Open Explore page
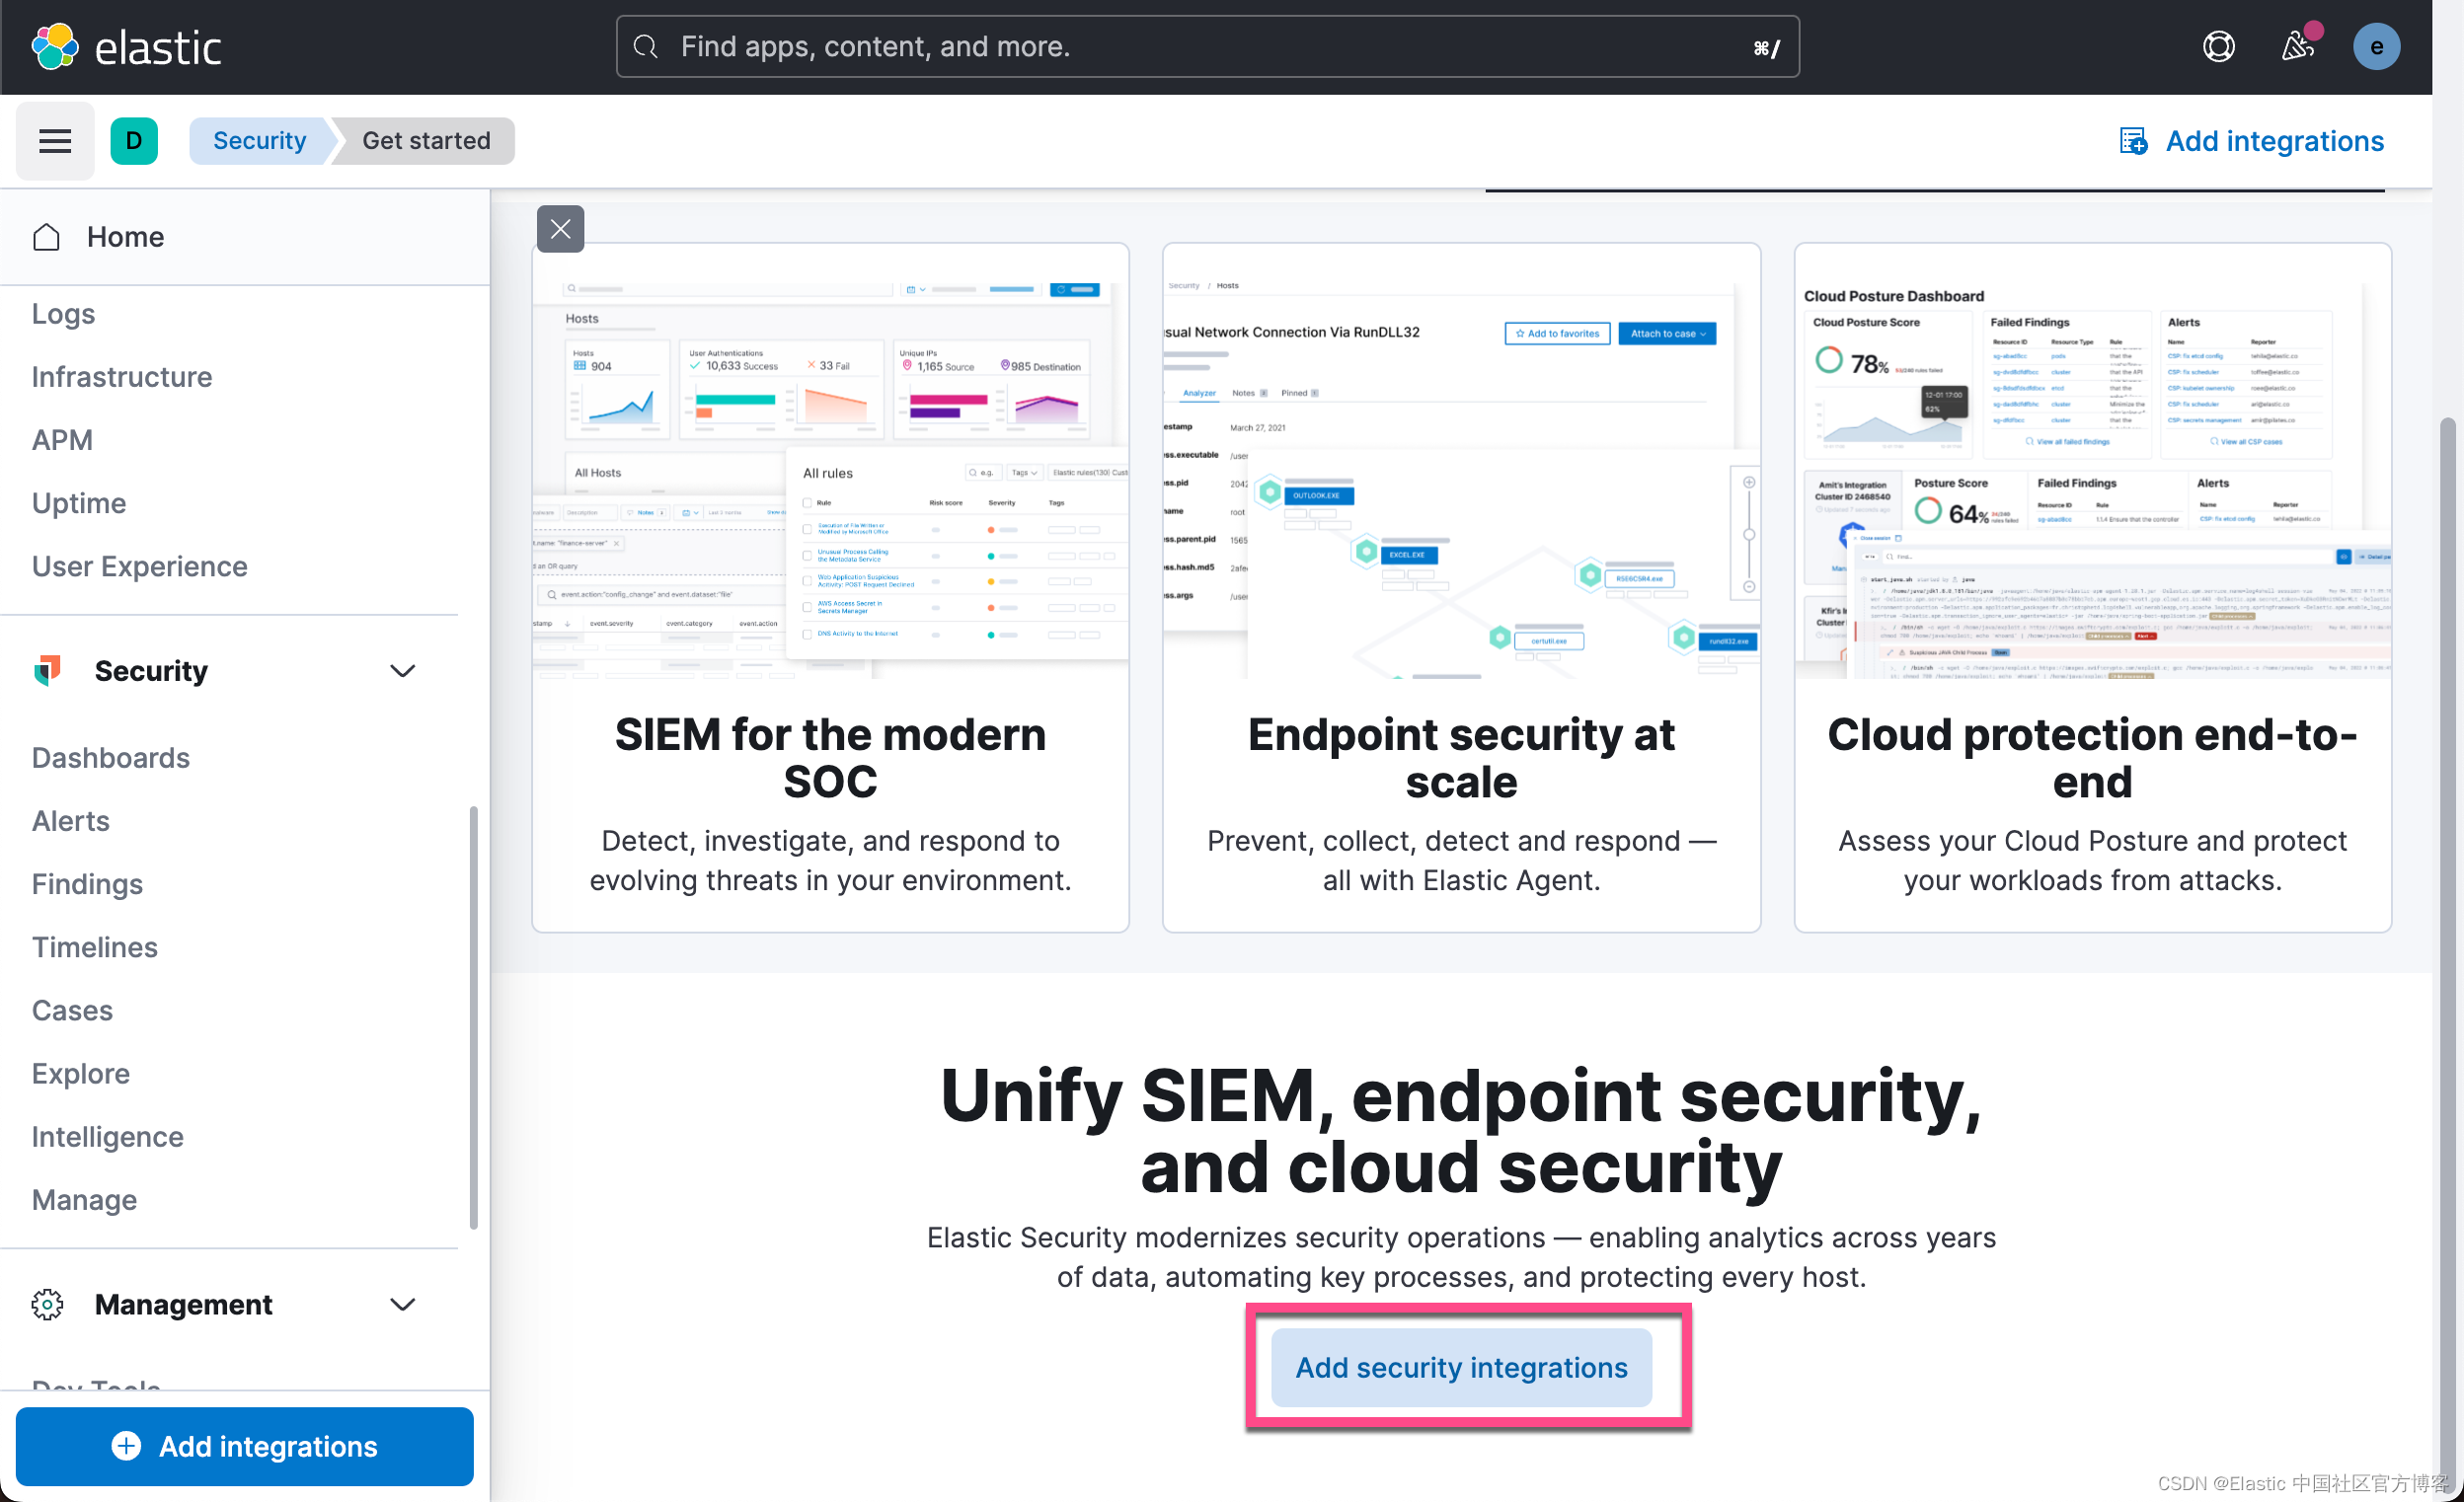The image size is (2464, 1502). click(81, 1073)
